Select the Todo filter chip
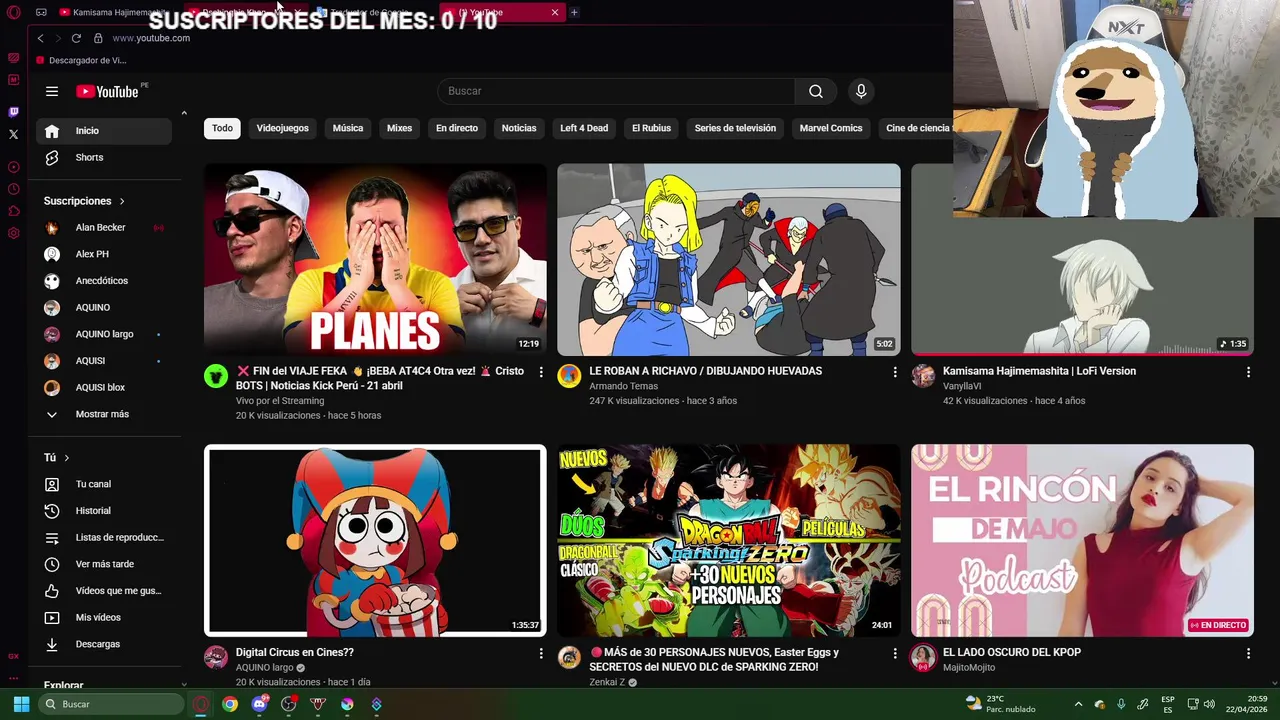Image resolution: width=1280 pixels, height=720 pixels. coord(222,128)
